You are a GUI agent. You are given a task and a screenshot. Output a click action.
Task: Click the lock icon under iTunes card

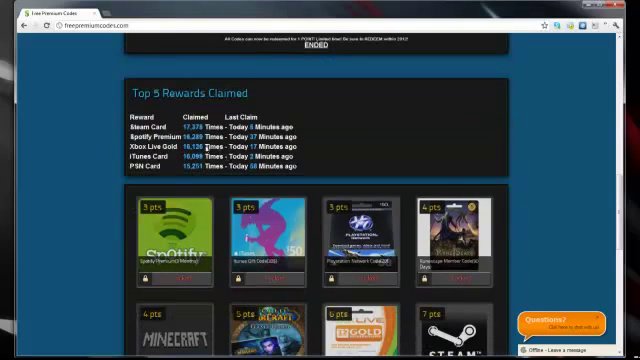[x=238, y=279]
